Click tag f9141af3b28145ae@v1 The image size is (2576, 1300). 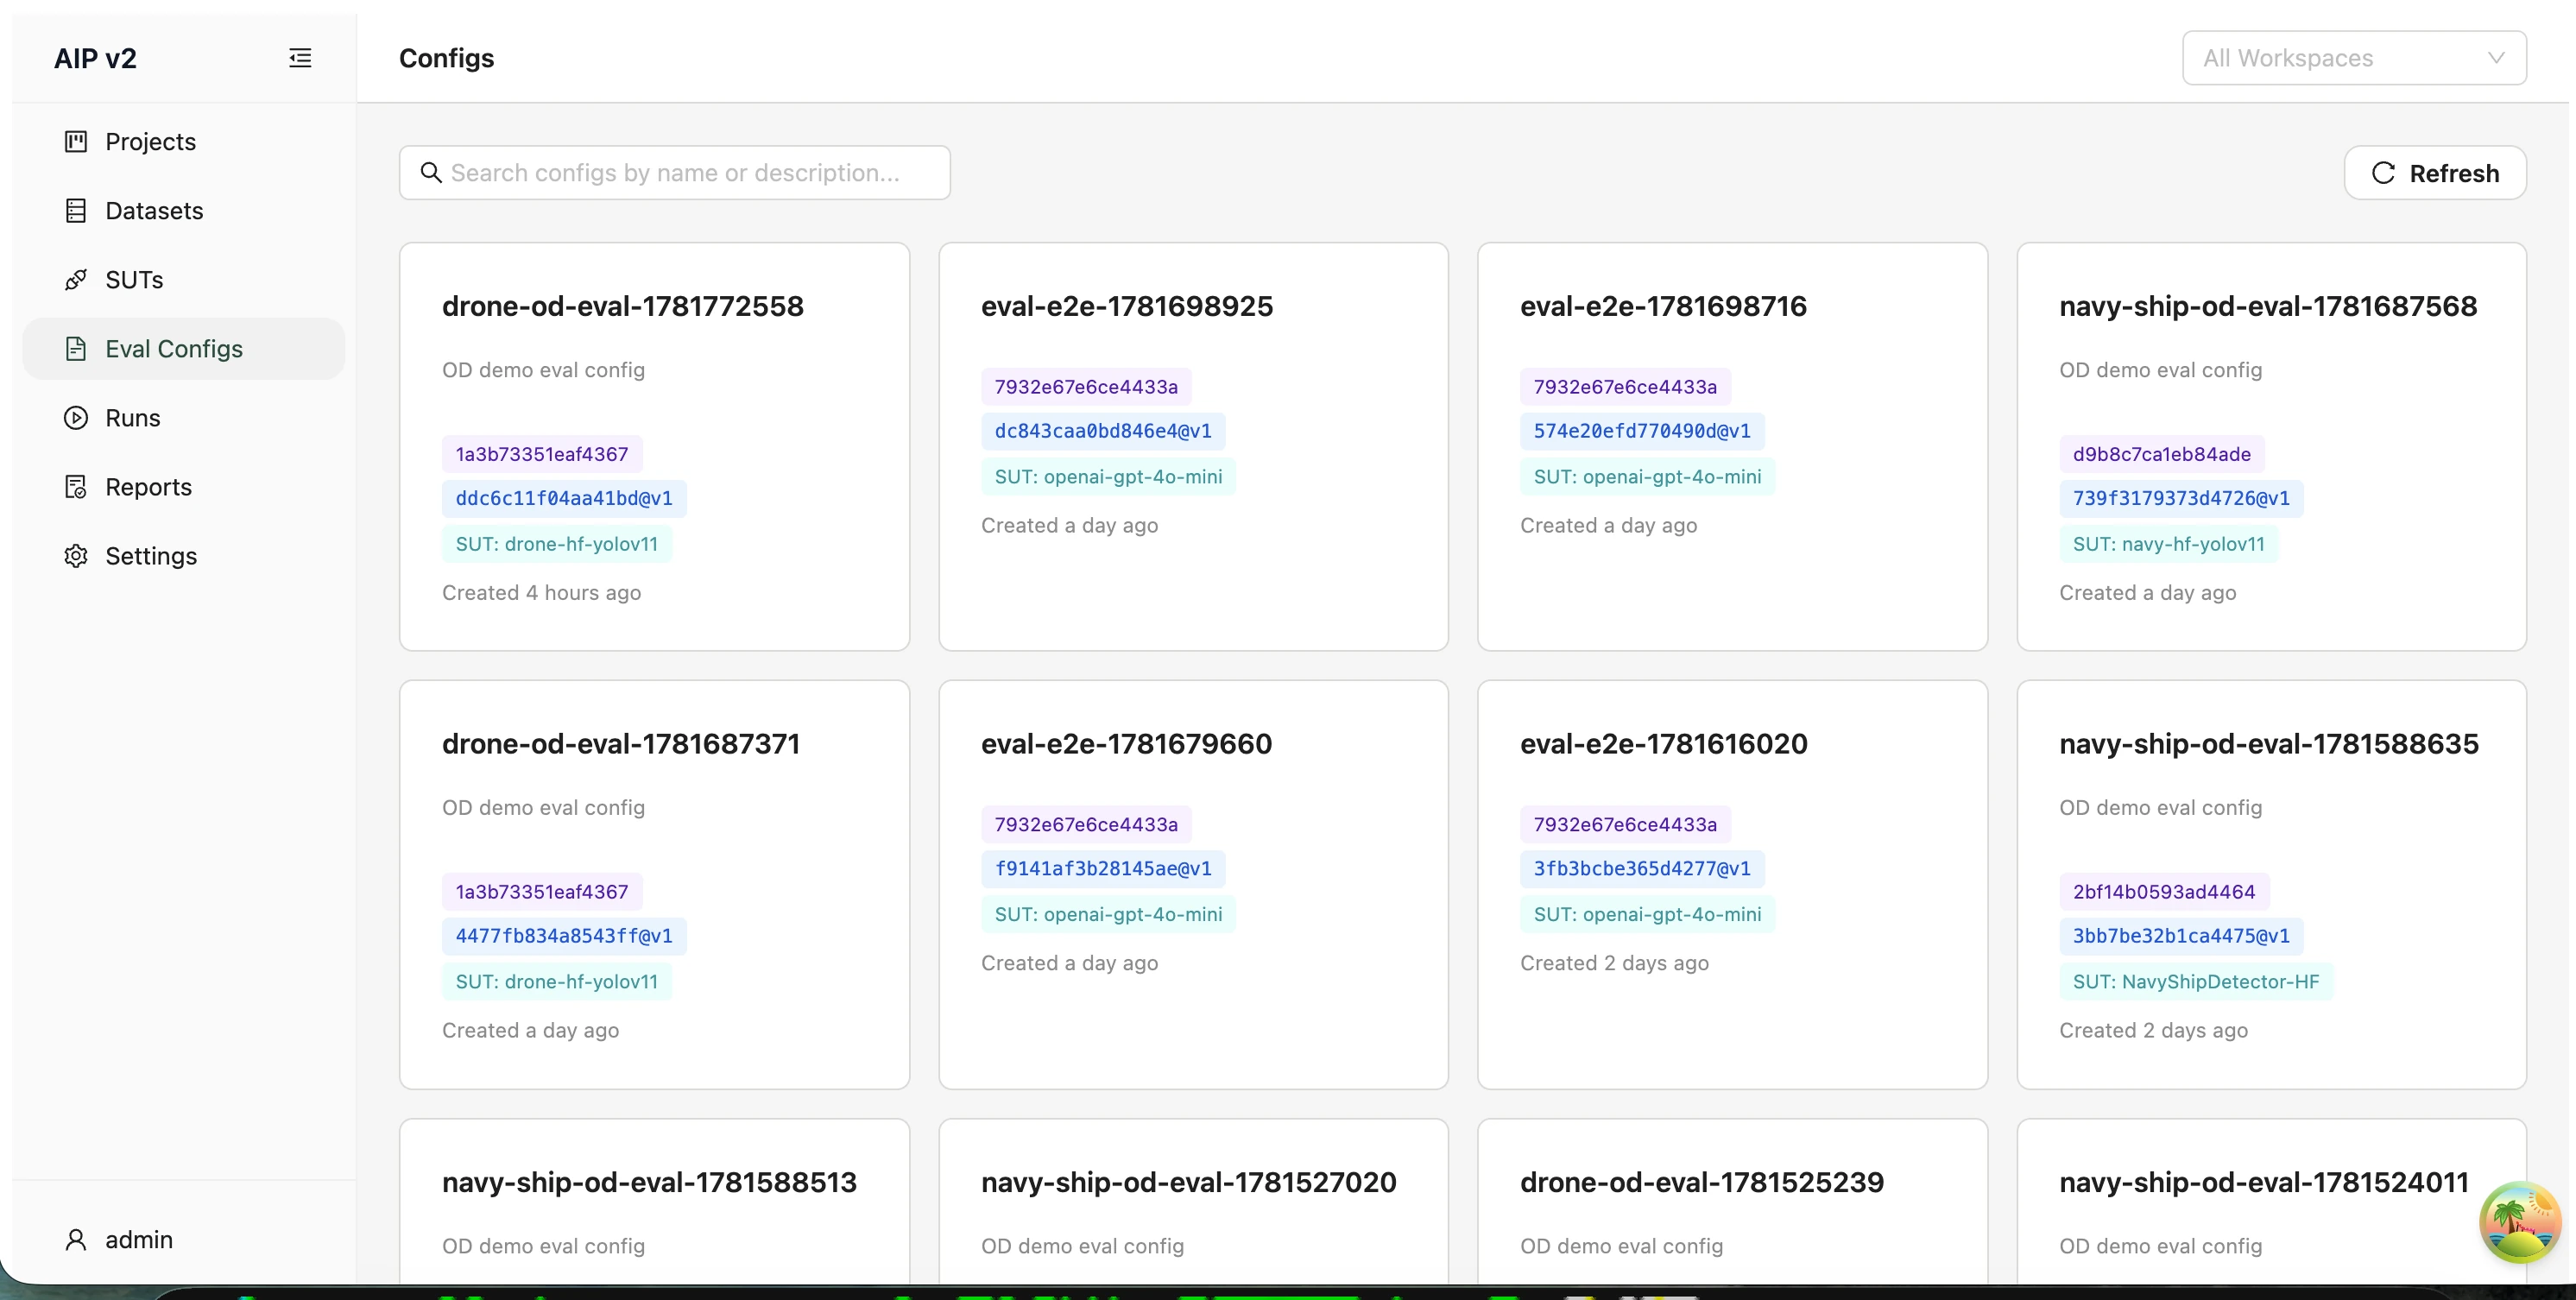coord(1103,869)
